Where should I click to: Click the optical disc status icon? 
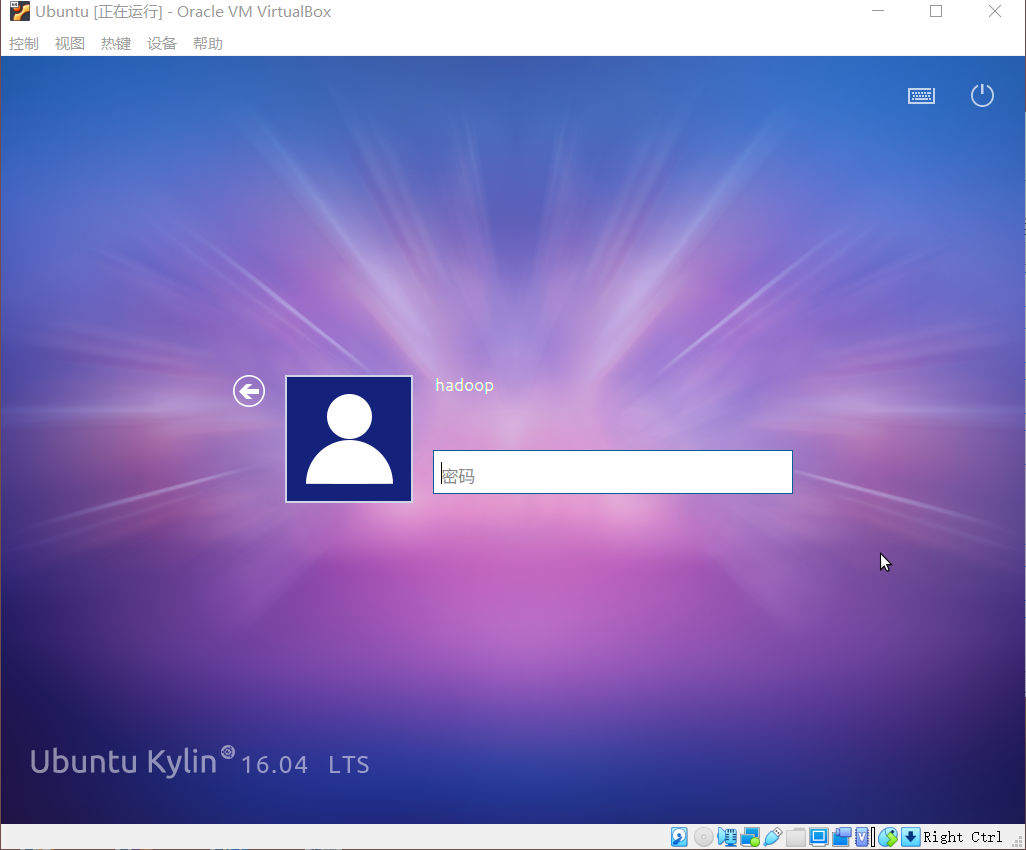(703, 837)
